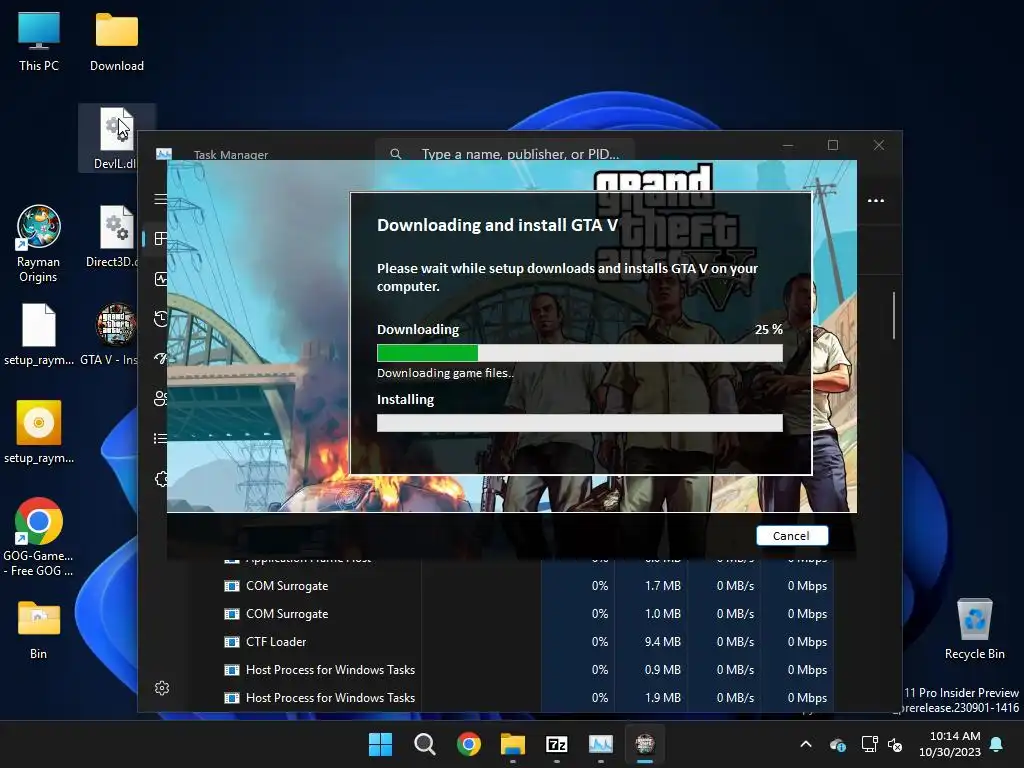Click the Downloading progress bar
Screen dimensions: 1024x768
[x=579, y=353]
